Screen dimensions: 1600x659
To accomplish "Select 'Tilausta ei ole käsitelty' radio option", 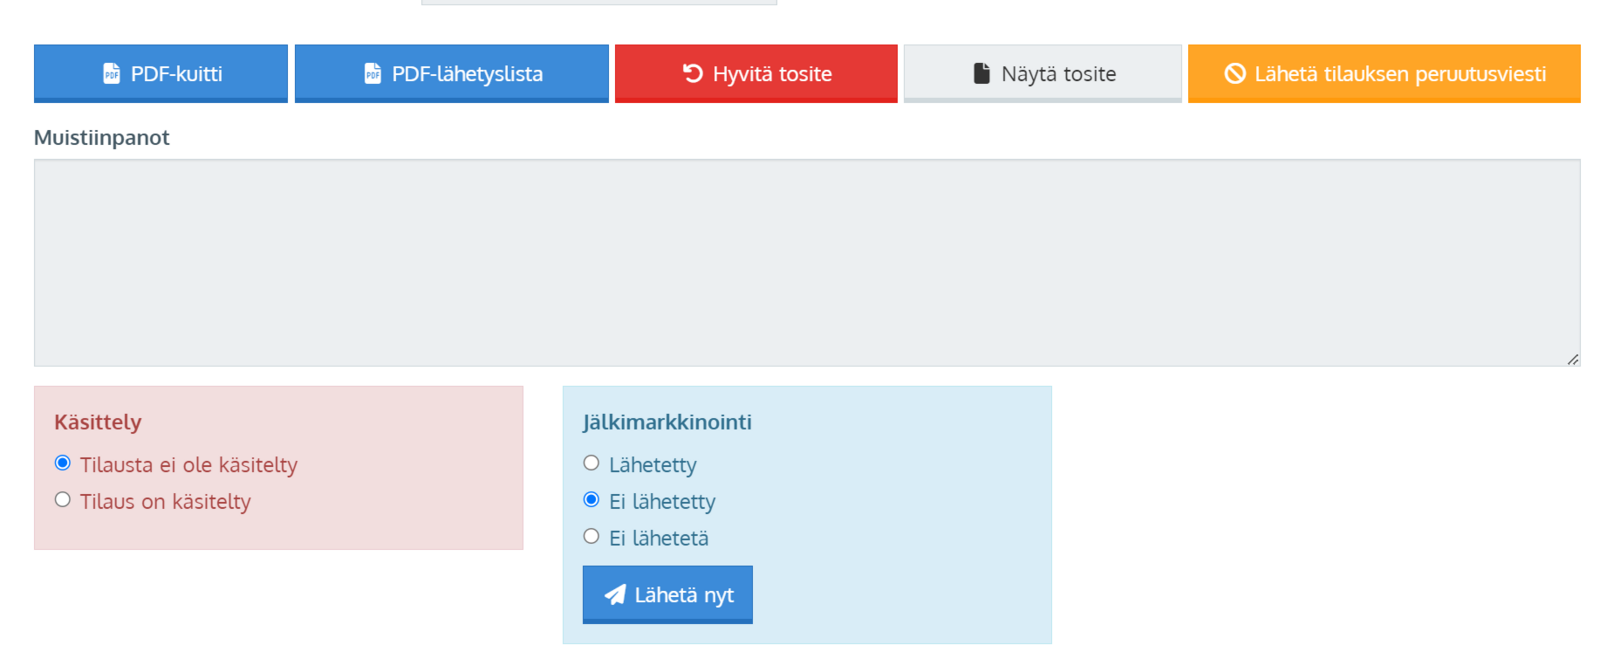I will pos(63,463).
